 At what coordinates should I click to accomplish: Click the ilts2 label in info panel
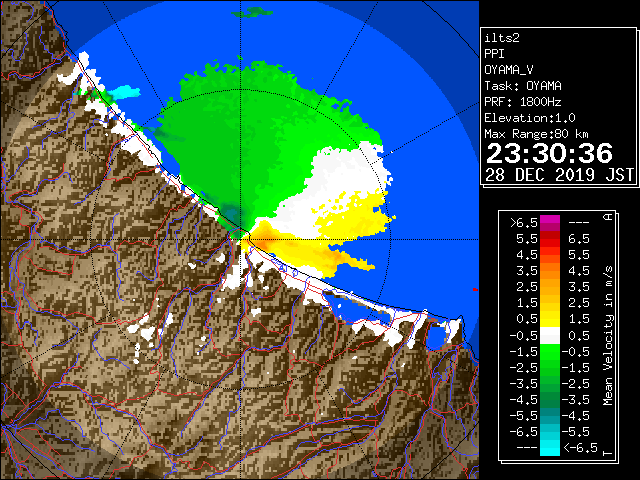pyautogui.click(x=502, y=38)
